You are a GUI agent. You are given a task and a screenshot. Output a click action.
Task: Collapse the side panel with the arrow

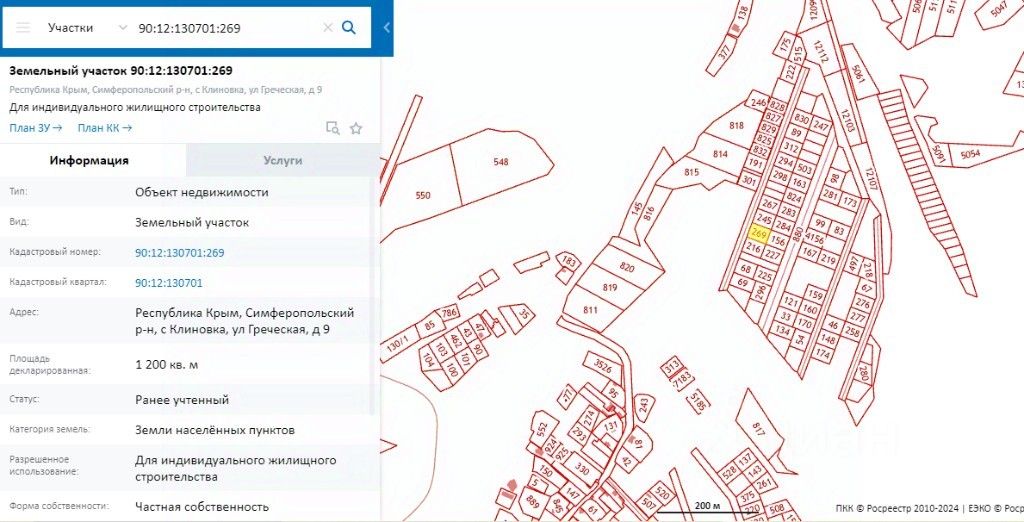[x=387, y=28]
